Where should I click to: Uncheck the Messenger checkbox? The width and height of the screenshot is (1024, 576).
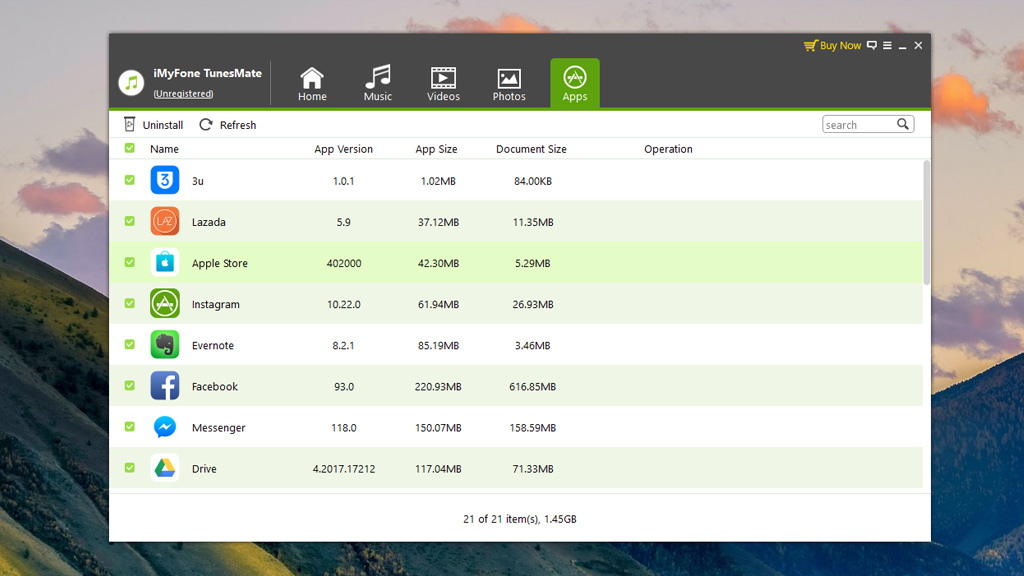130,427
